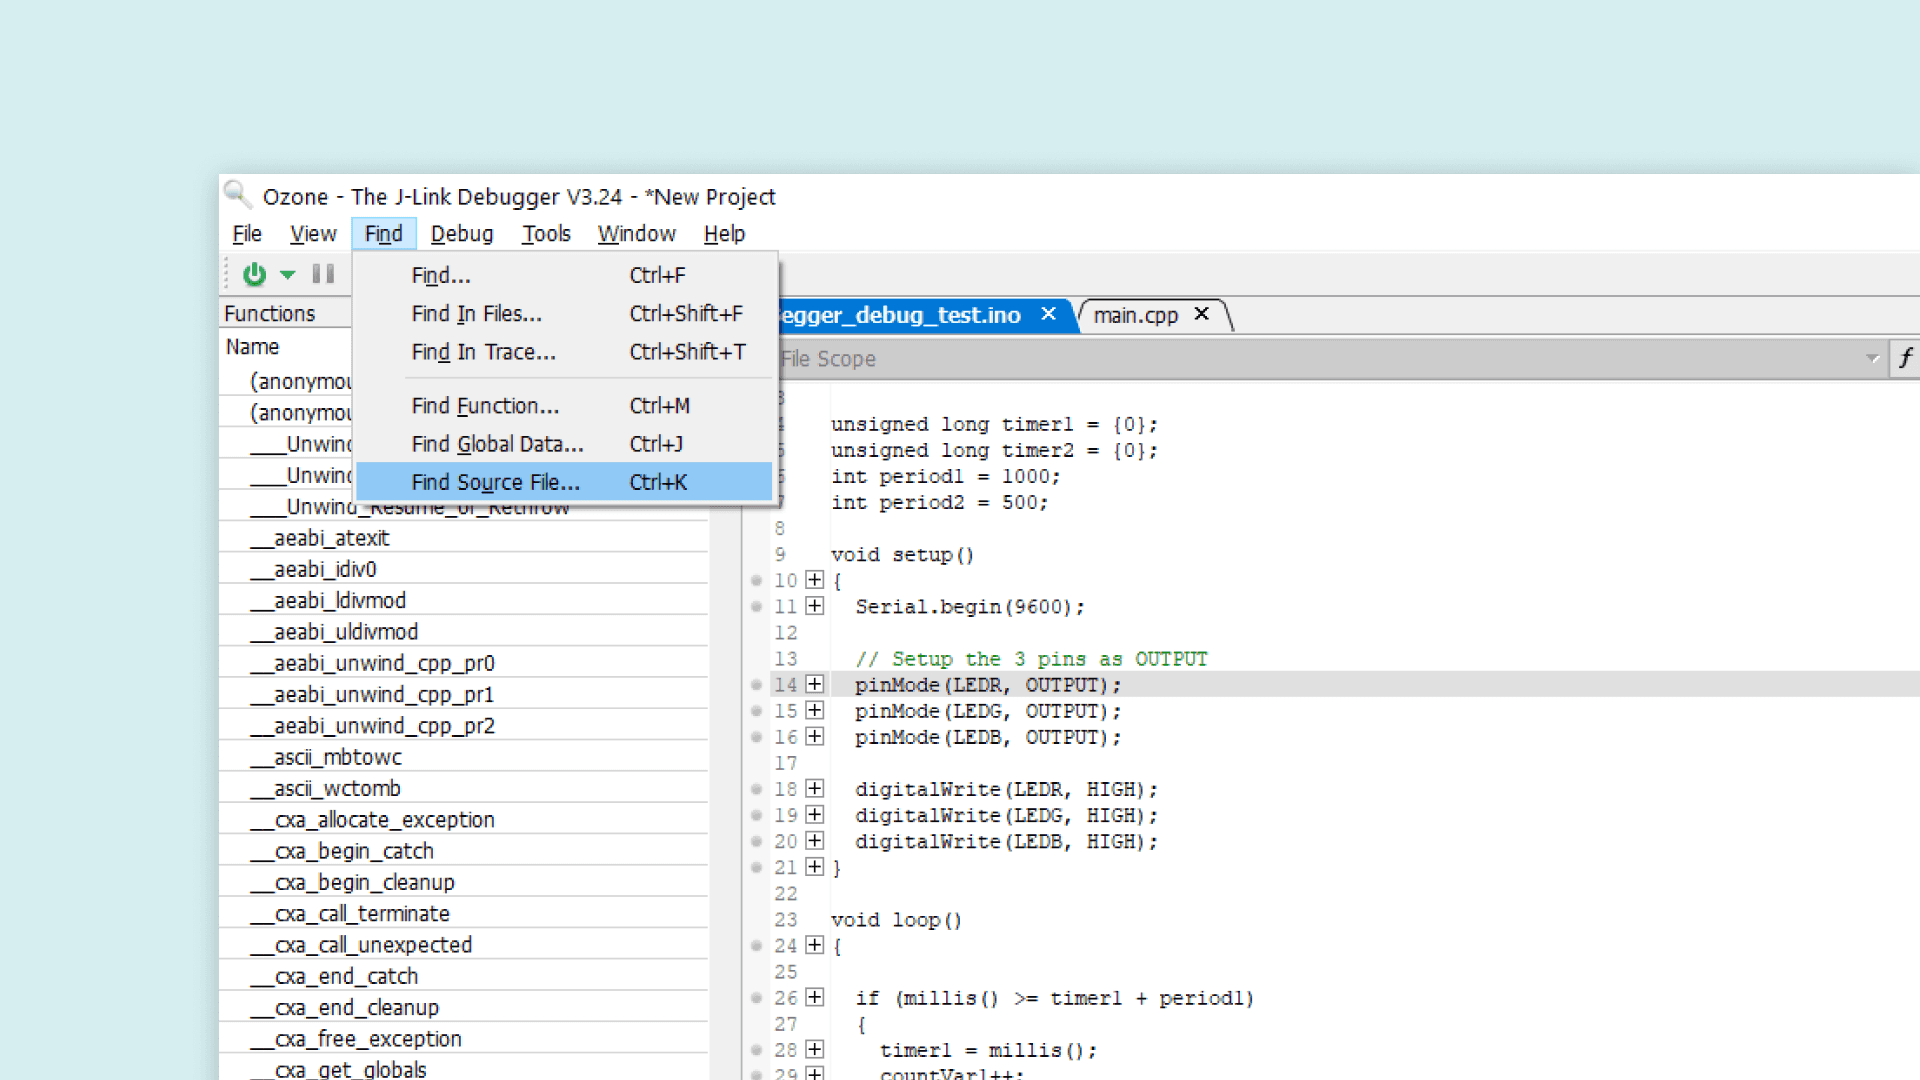Toggle breakpoint dot on line 18
The width and height of the screenshot is (1920, 1080).
tap(757, 789)
